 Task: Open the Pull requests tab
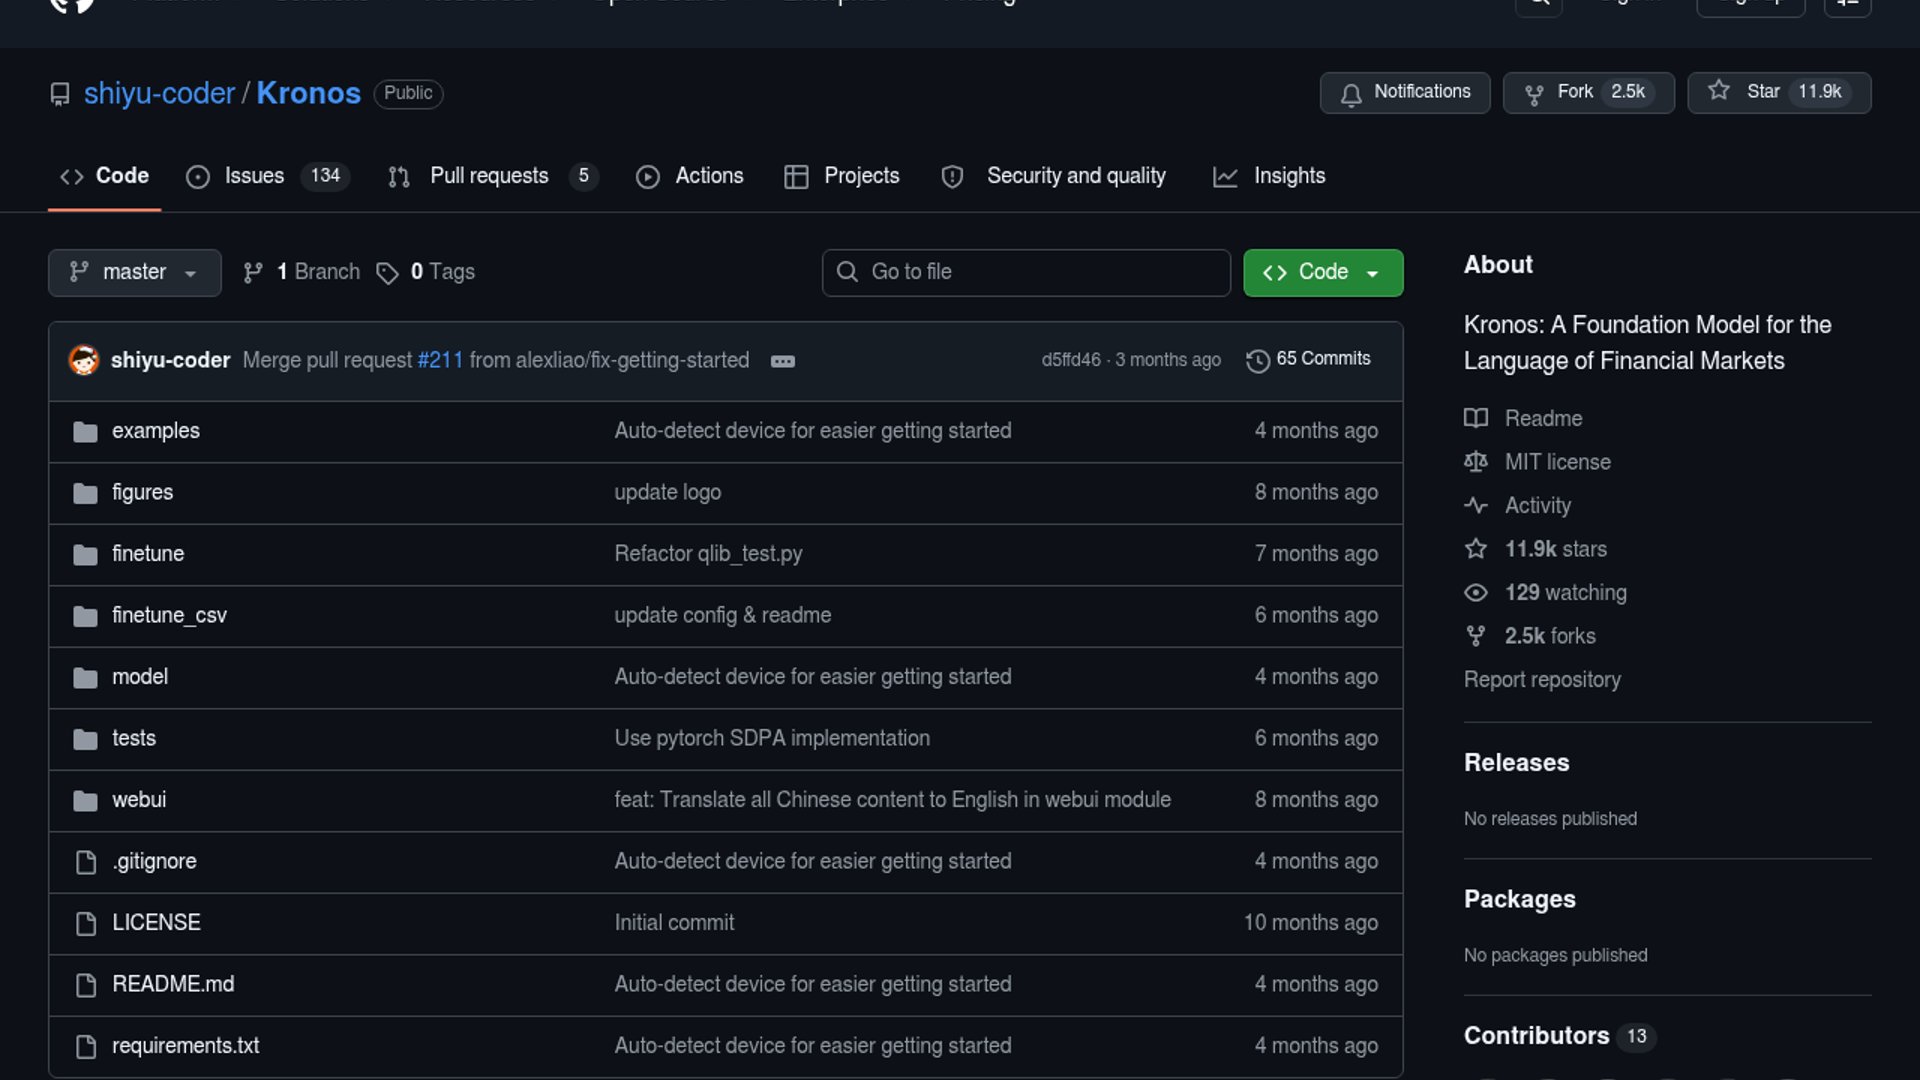(x=488, y=176)
